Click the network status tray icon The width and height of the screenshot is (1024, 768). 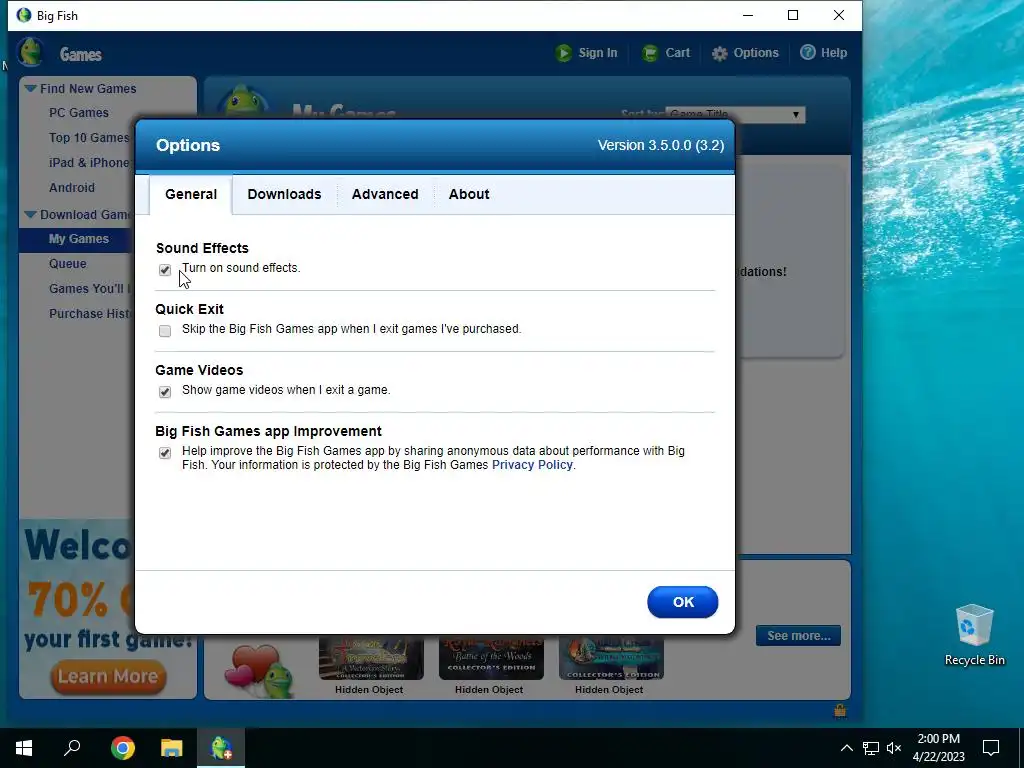(871, 748)
